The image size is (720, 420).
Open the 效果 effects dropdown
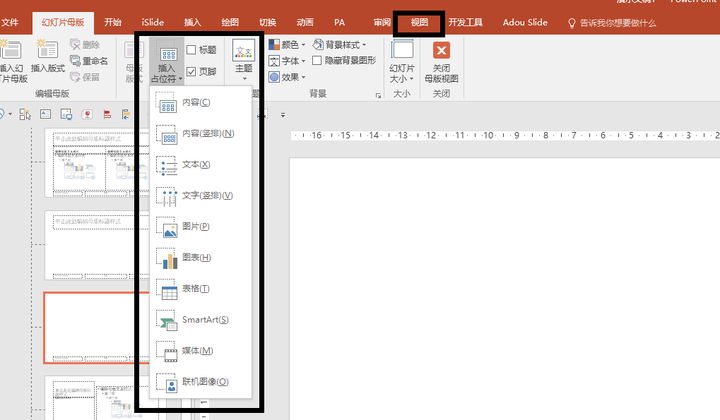[287, 77]
